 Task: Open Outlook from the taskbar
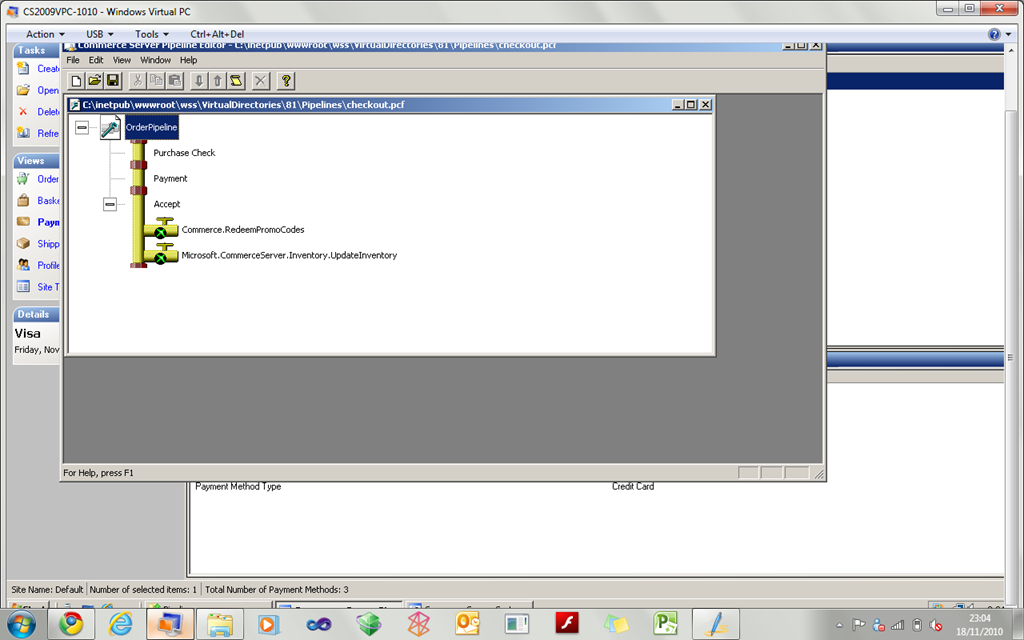pos(468,624)
